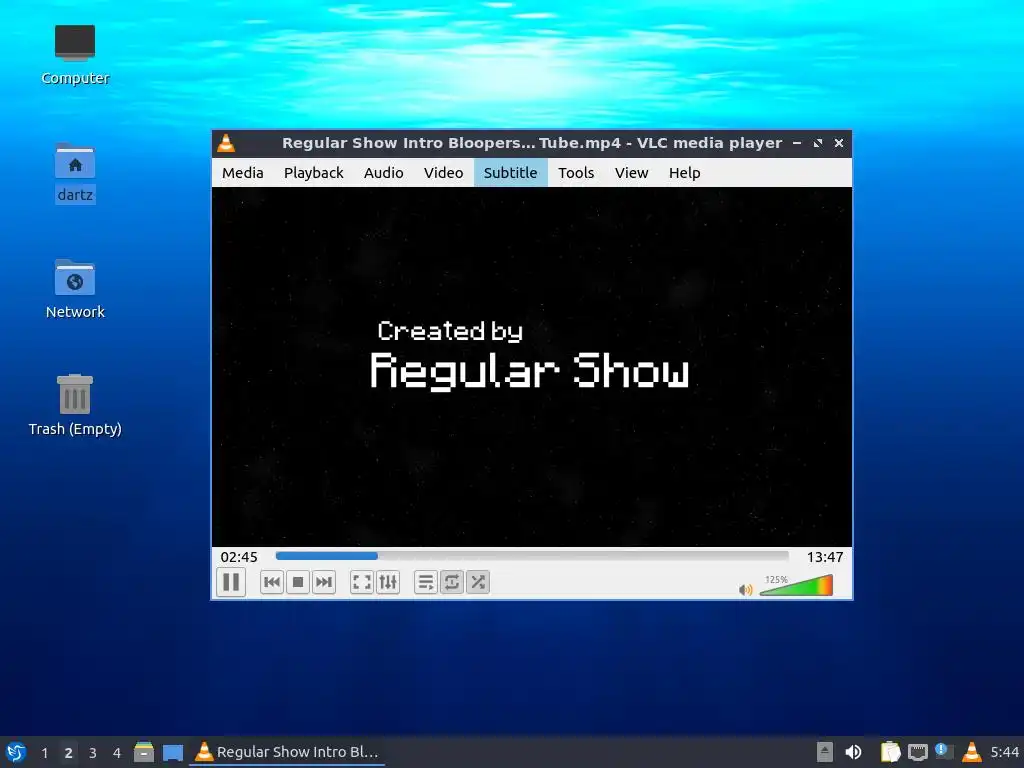Close the VLC media player window
Image resolution: width=1024 pixels, height=768 pixels.
tap(839, 143)
